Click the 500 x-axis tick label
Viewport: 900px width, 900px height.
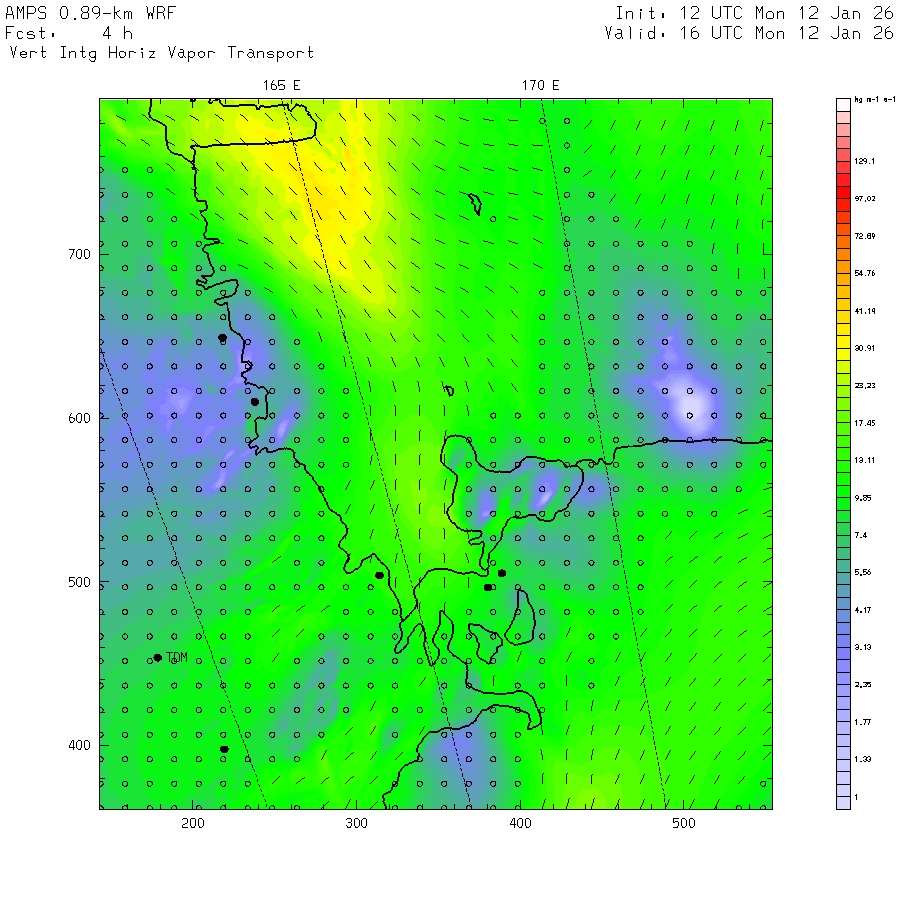pyautogui.click(x=683, y=823)
